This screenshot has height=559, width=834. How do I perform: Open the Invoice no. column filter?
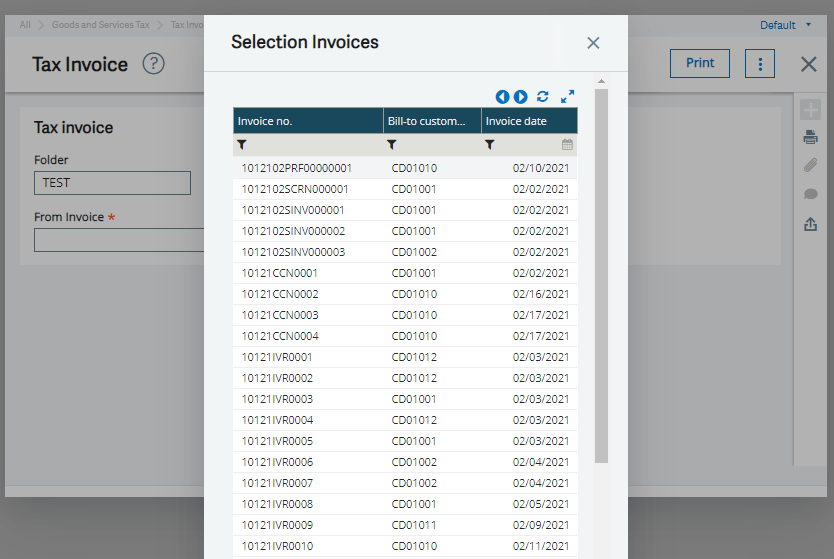pyautogui.click(x=242, y=145)
